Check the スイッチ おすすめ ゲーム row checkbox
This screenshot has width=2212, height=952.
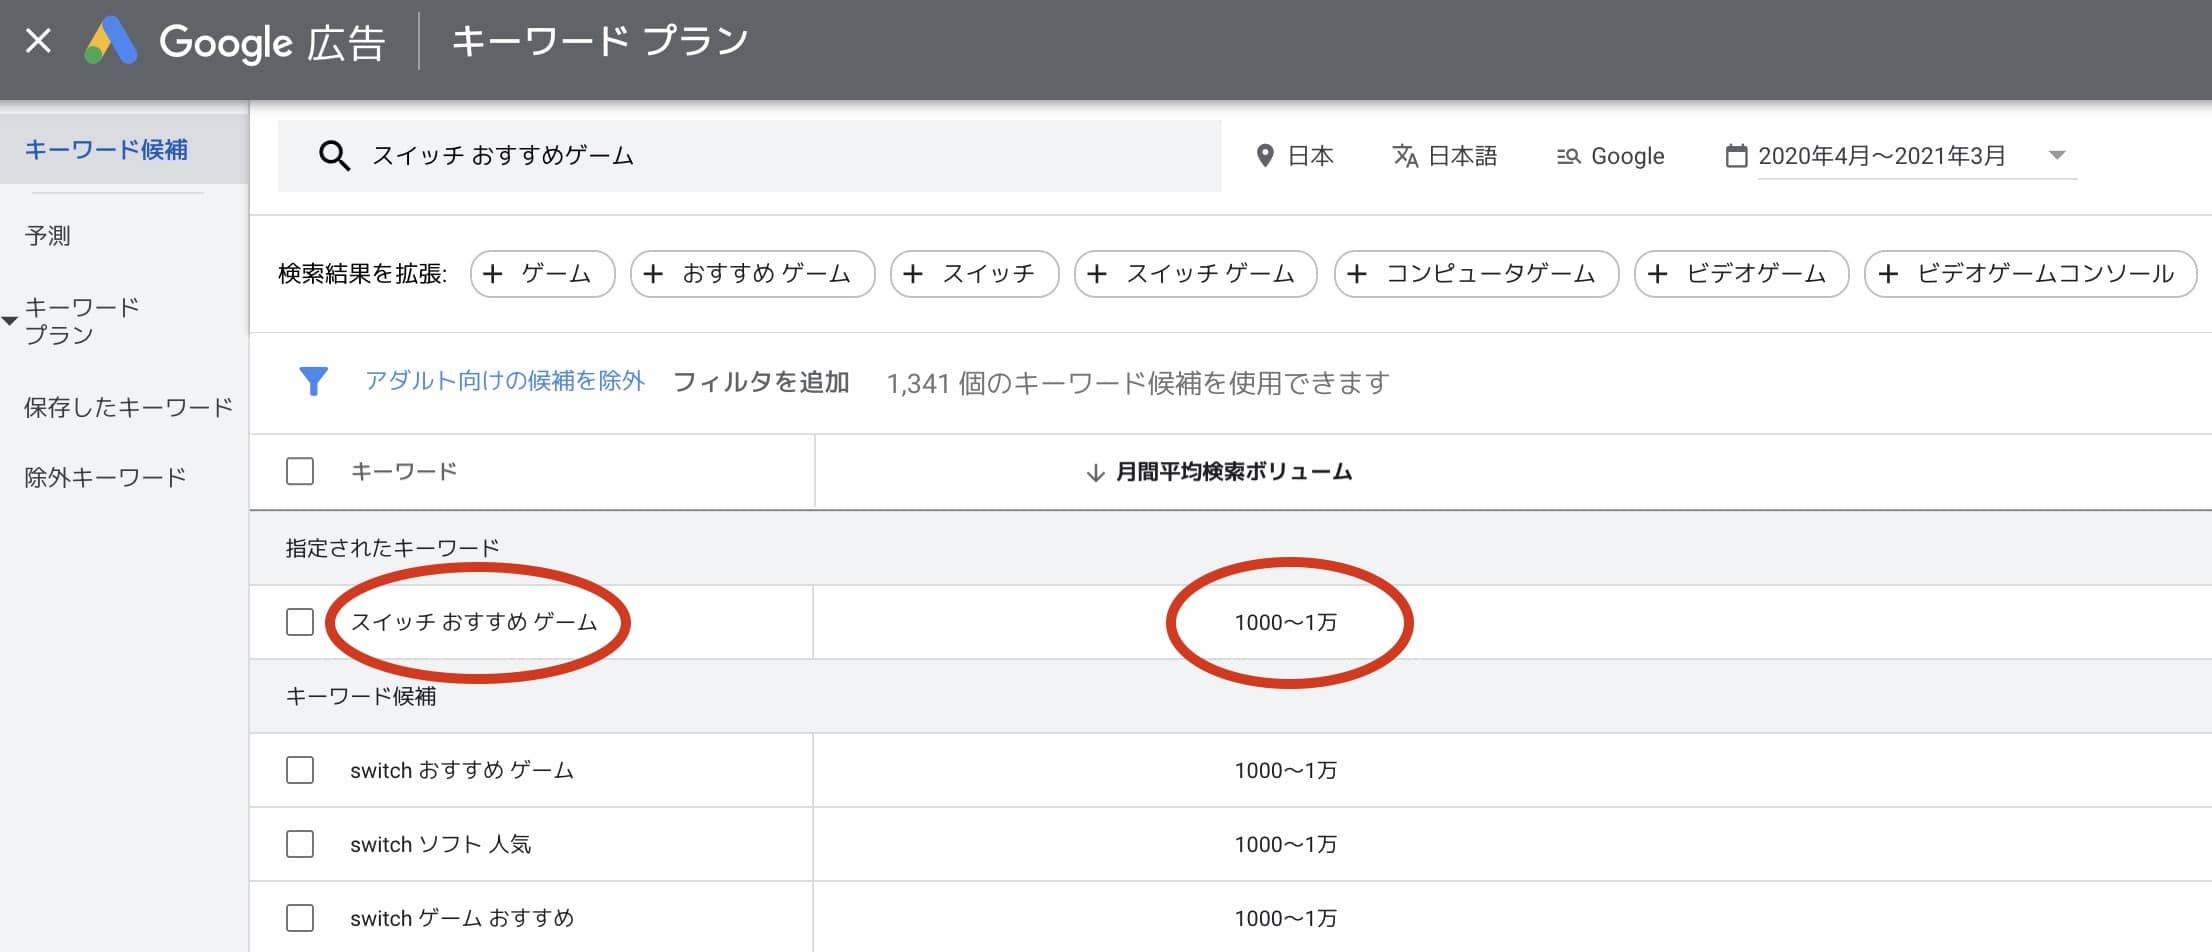[x=300, y=622]
